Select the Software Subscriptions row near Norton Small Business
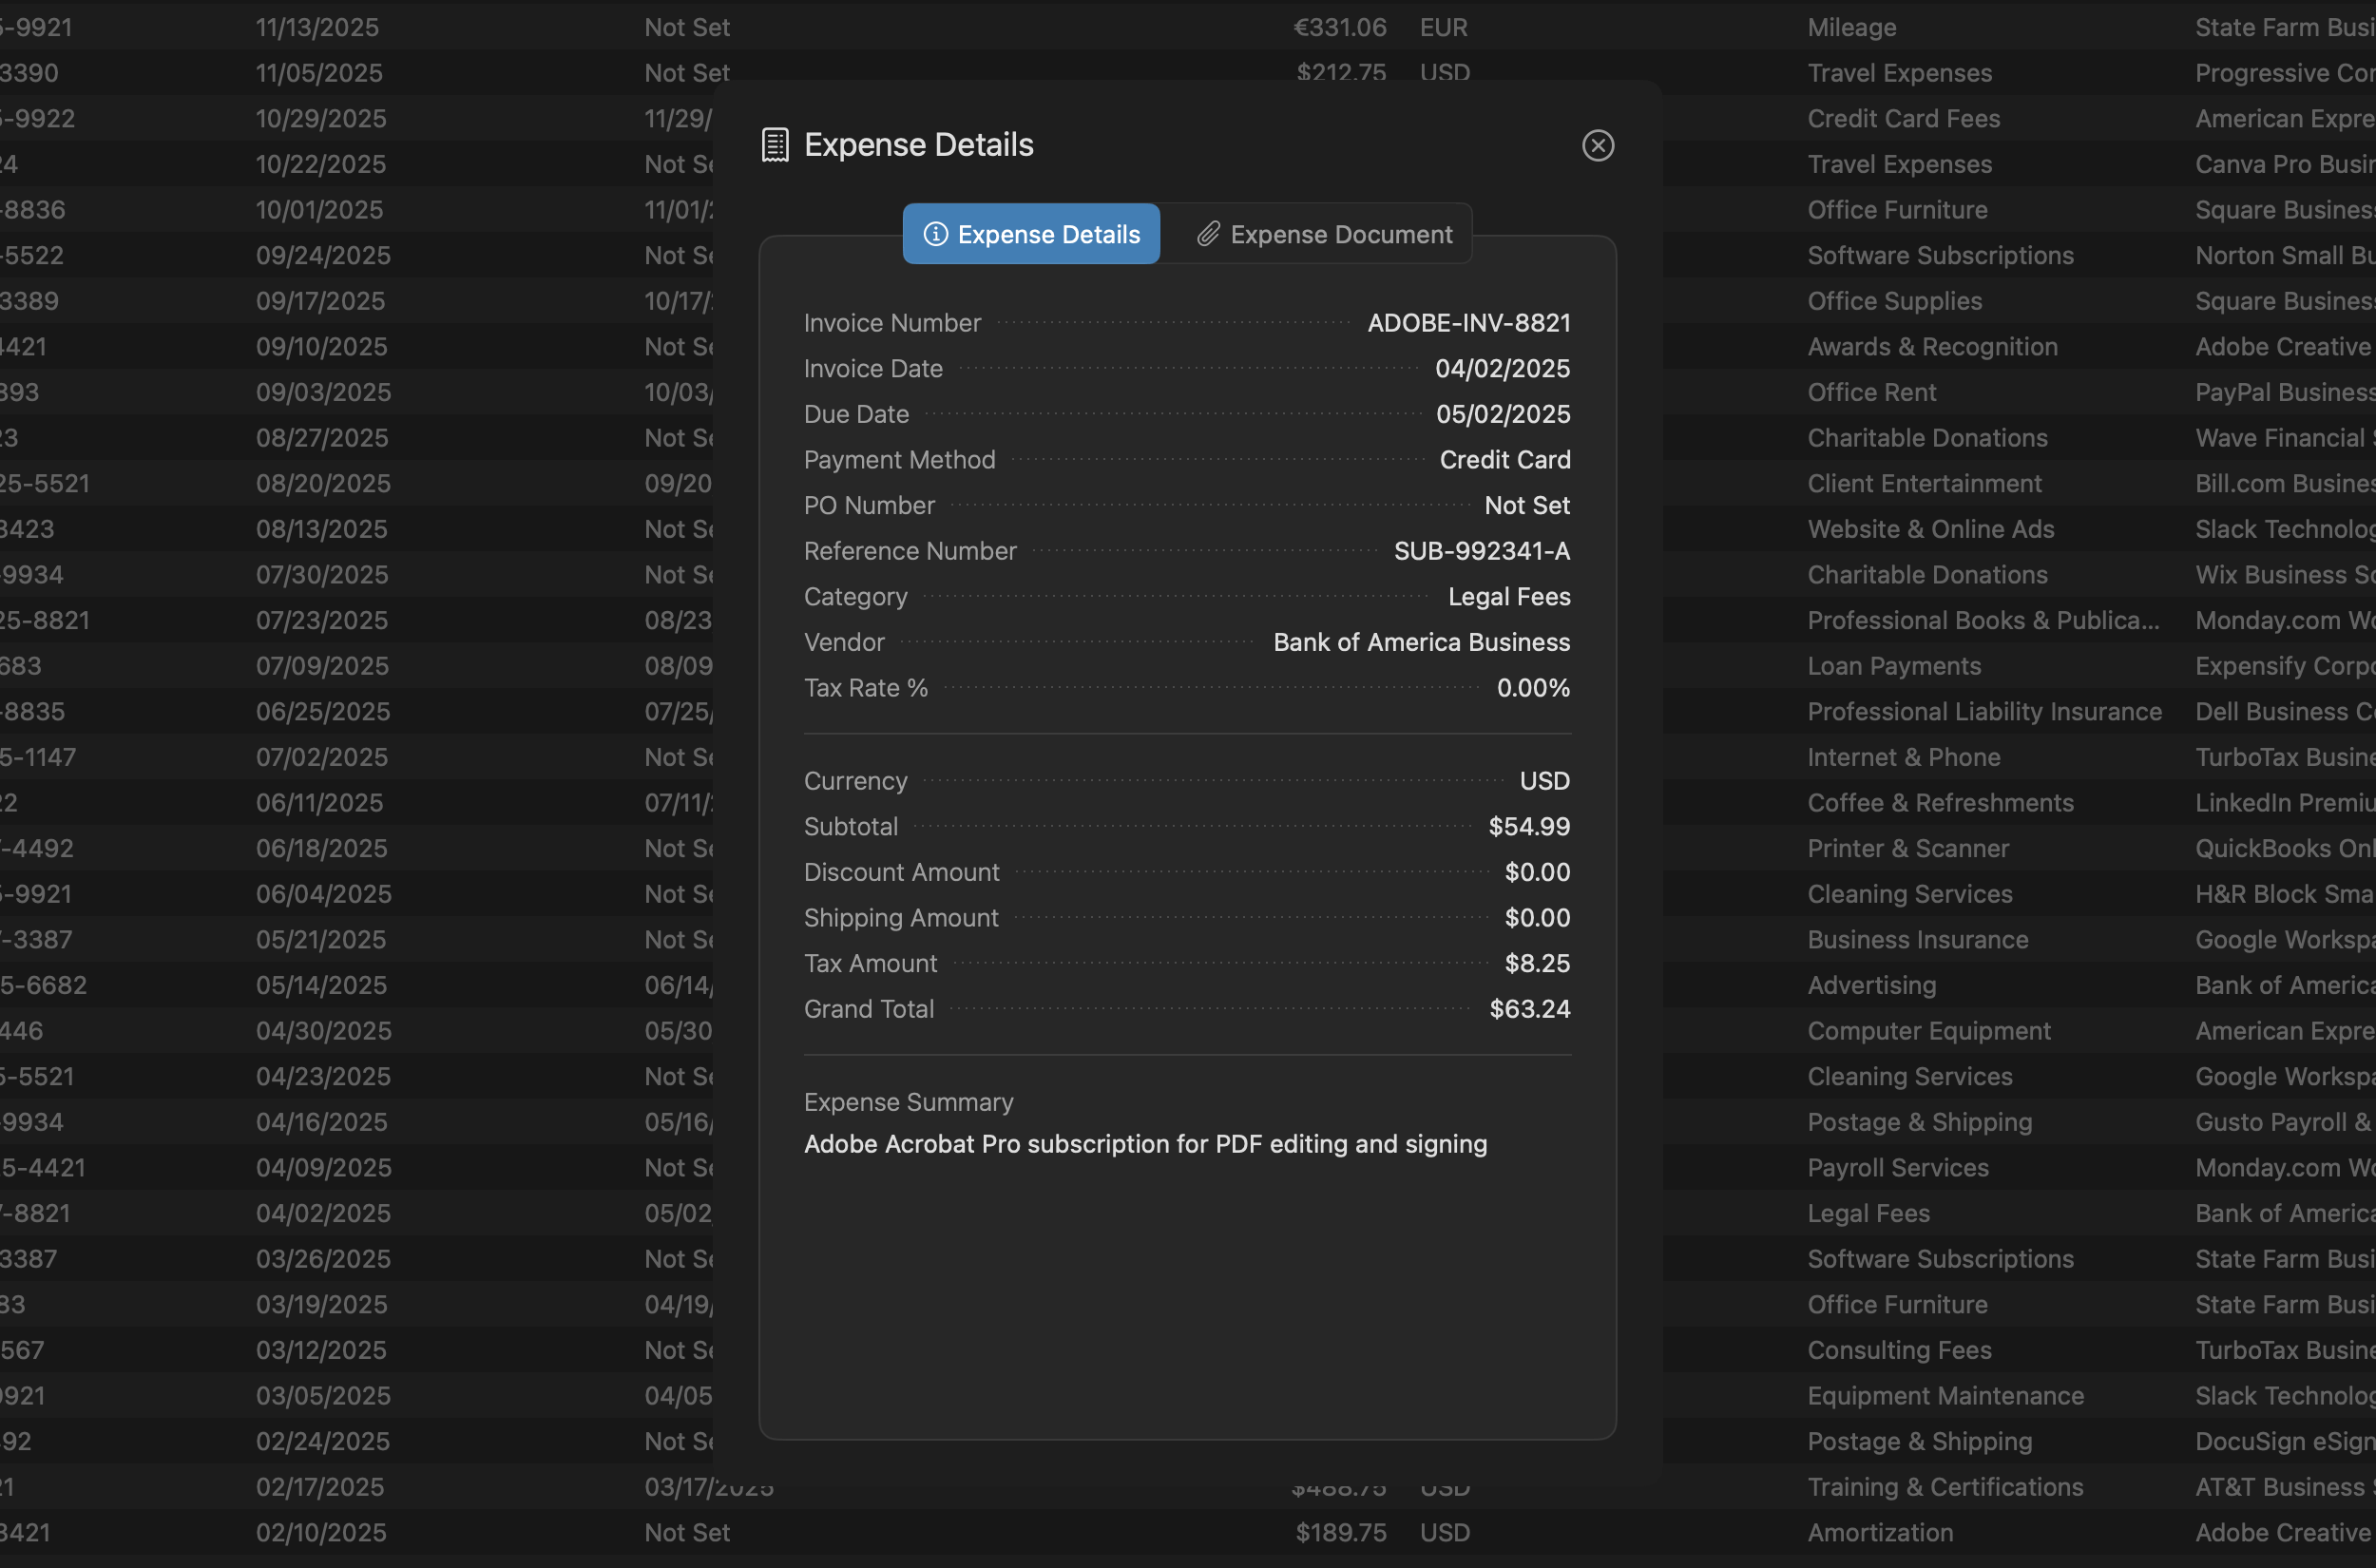This screenshot has height=1568, width=2376. coord(1940,255)
